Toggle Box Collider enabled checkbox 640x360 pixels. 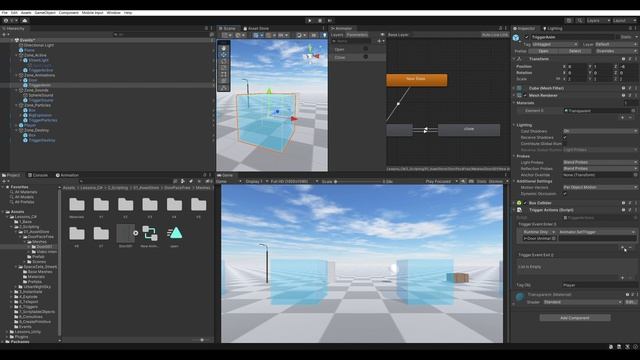click(525, 203)
